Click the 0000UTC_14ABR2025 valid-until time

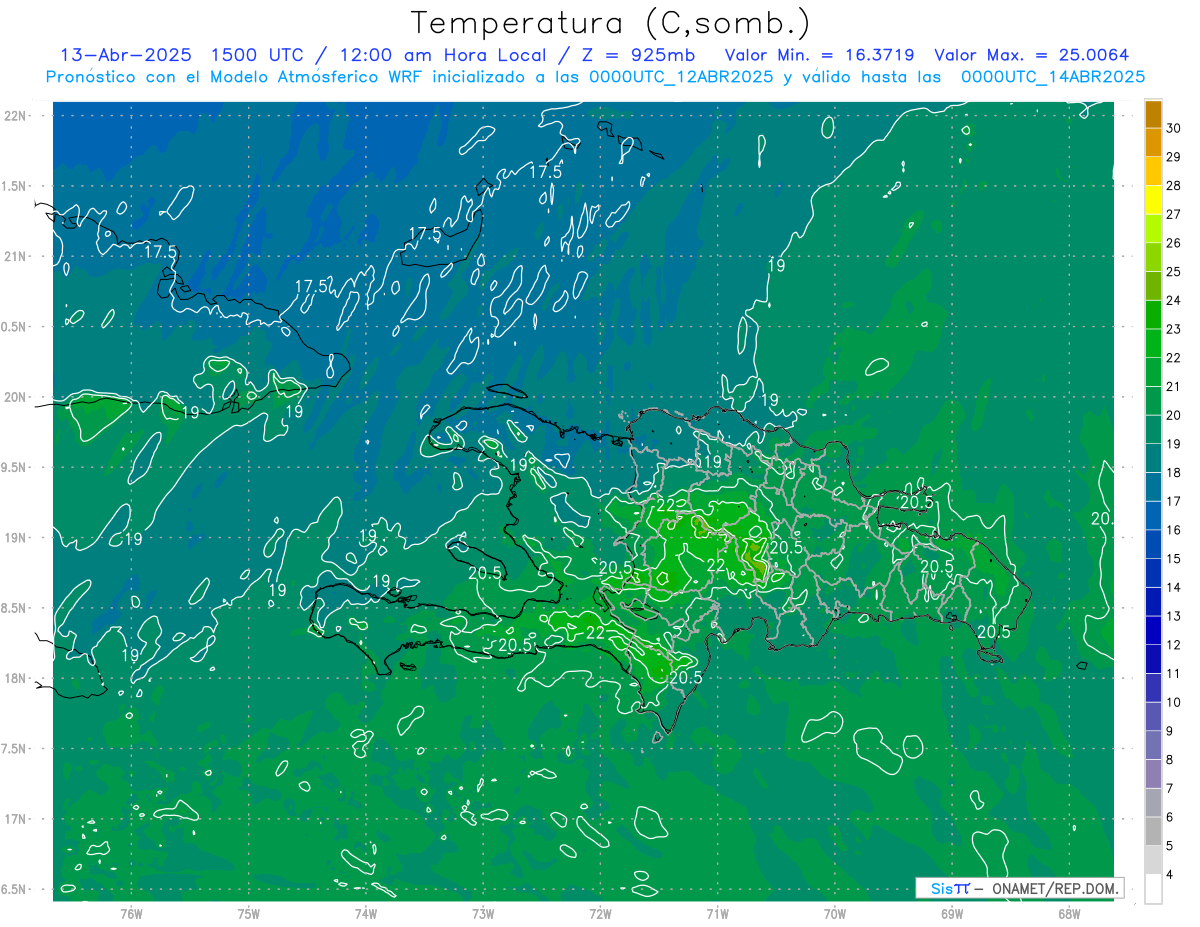coord(1053,76)
